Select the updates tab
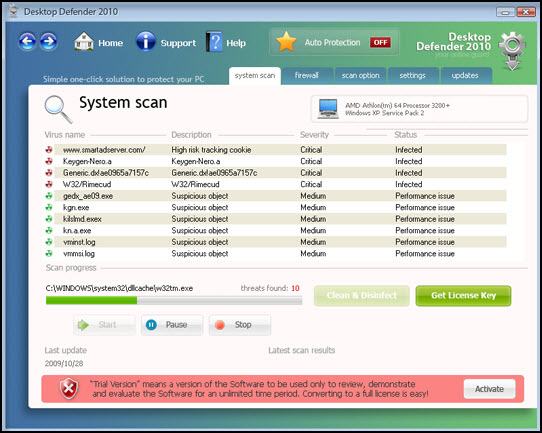The image size is (542, 433). coord(466,76)
